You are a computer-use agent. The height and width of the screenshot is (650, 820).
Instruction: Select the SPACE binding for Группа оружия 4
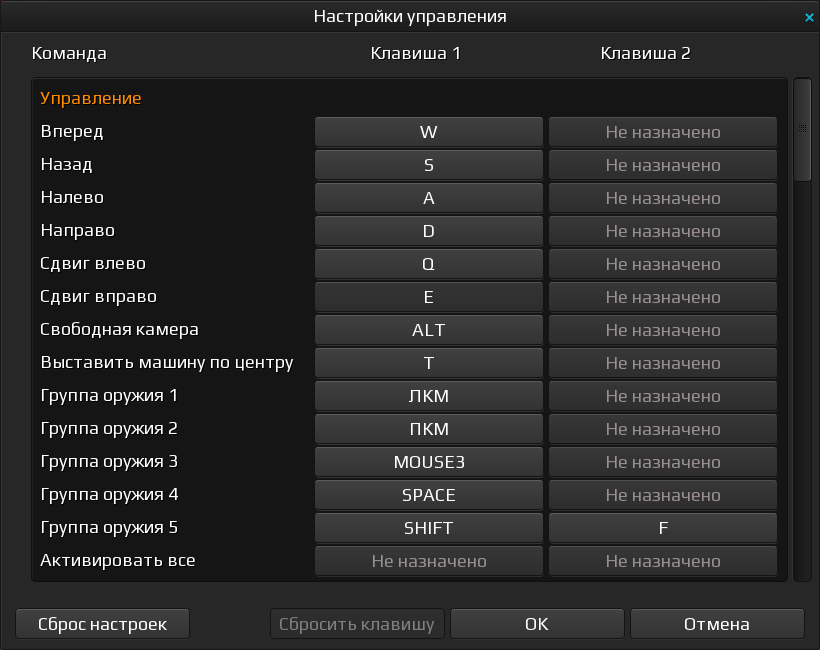[x=428, y=494]
